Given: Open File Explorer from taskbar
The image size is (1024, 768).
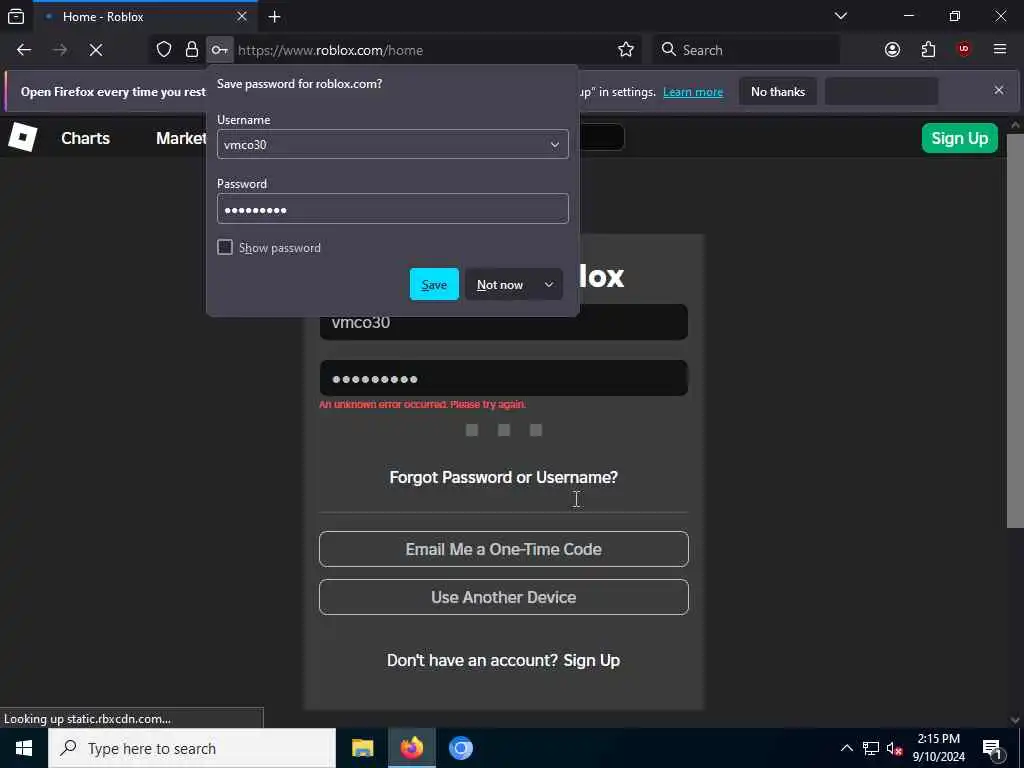Looking at the screenshot, I should (x=362, y=748).
